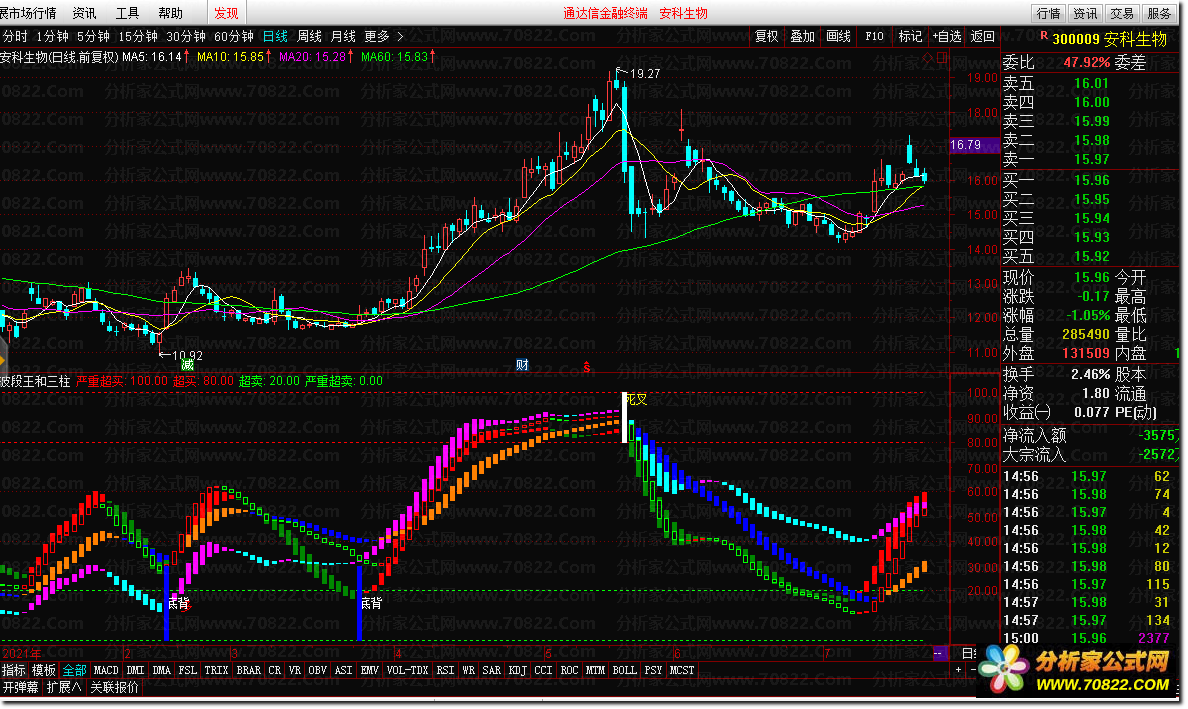1188x709 pixels.
Task: Click the 开弹幕 button
Action: (x=20, y=687)
